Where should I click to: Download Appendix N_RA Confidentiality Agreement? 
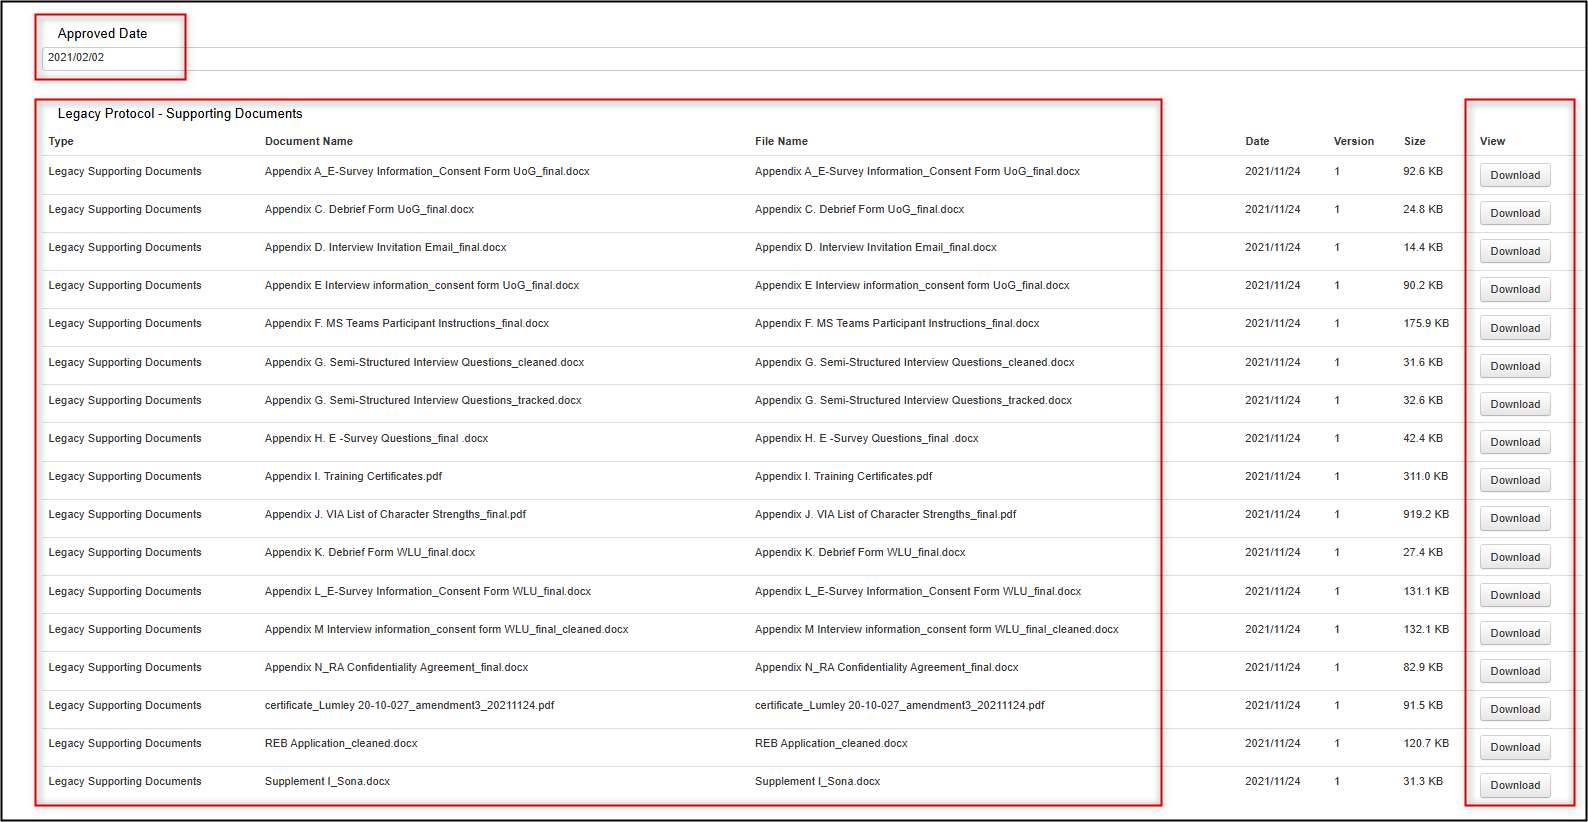click(1515, 671)
